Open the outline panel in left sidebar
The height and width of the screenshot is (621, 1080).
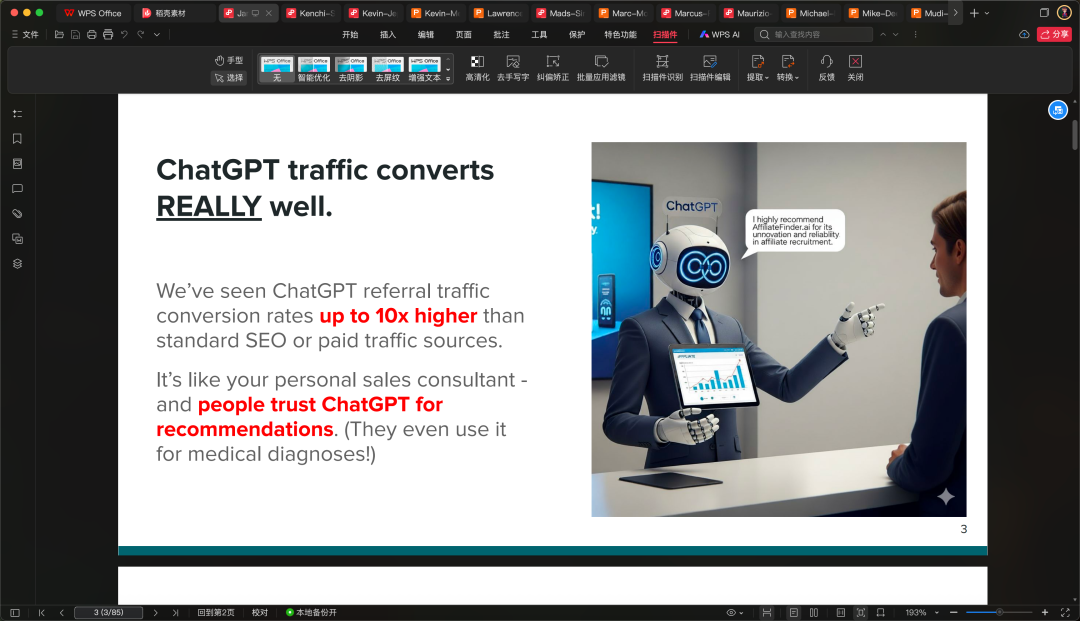pos(17,114)
